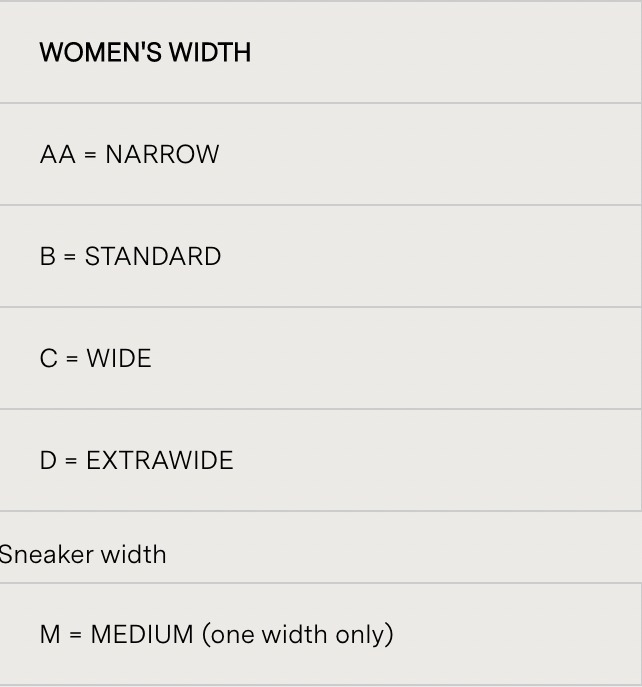
Task: Click the word EXTRAWIDE
Action: click(160, 460)
